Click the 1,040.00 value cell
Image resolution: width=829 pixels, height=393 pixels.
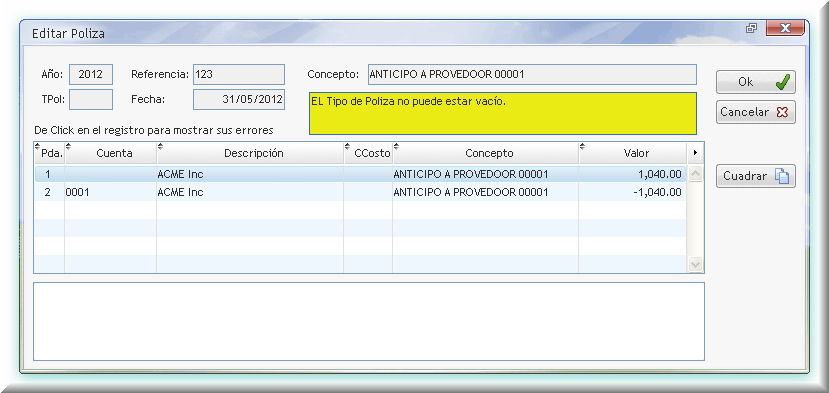(x=632, y=174)
